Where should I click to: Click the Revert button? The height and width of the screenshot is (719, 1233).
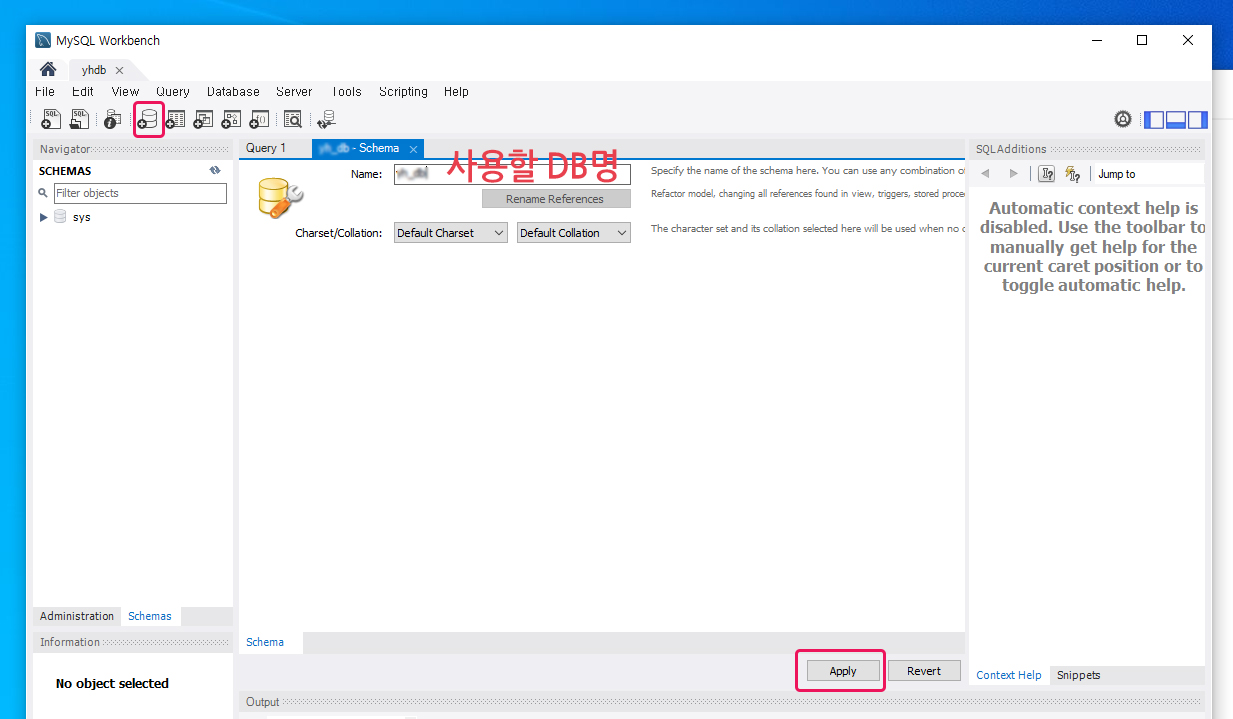pos(924,671)
